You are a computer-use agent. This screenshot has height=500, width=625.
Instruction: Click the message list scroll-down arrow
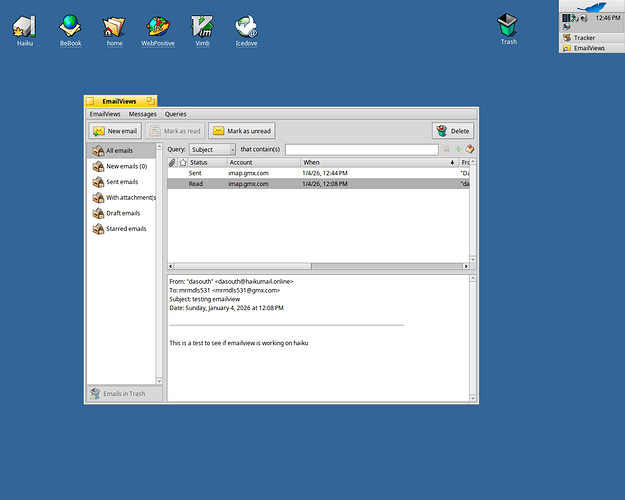point(473,259)
